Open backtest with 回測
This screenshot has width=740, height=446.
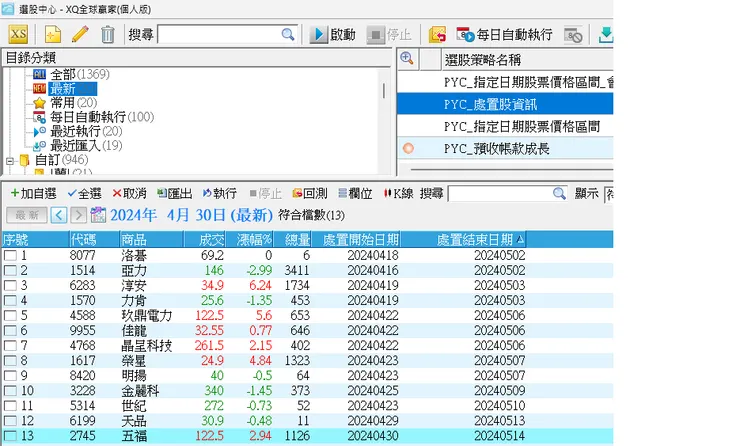(310, 193)
